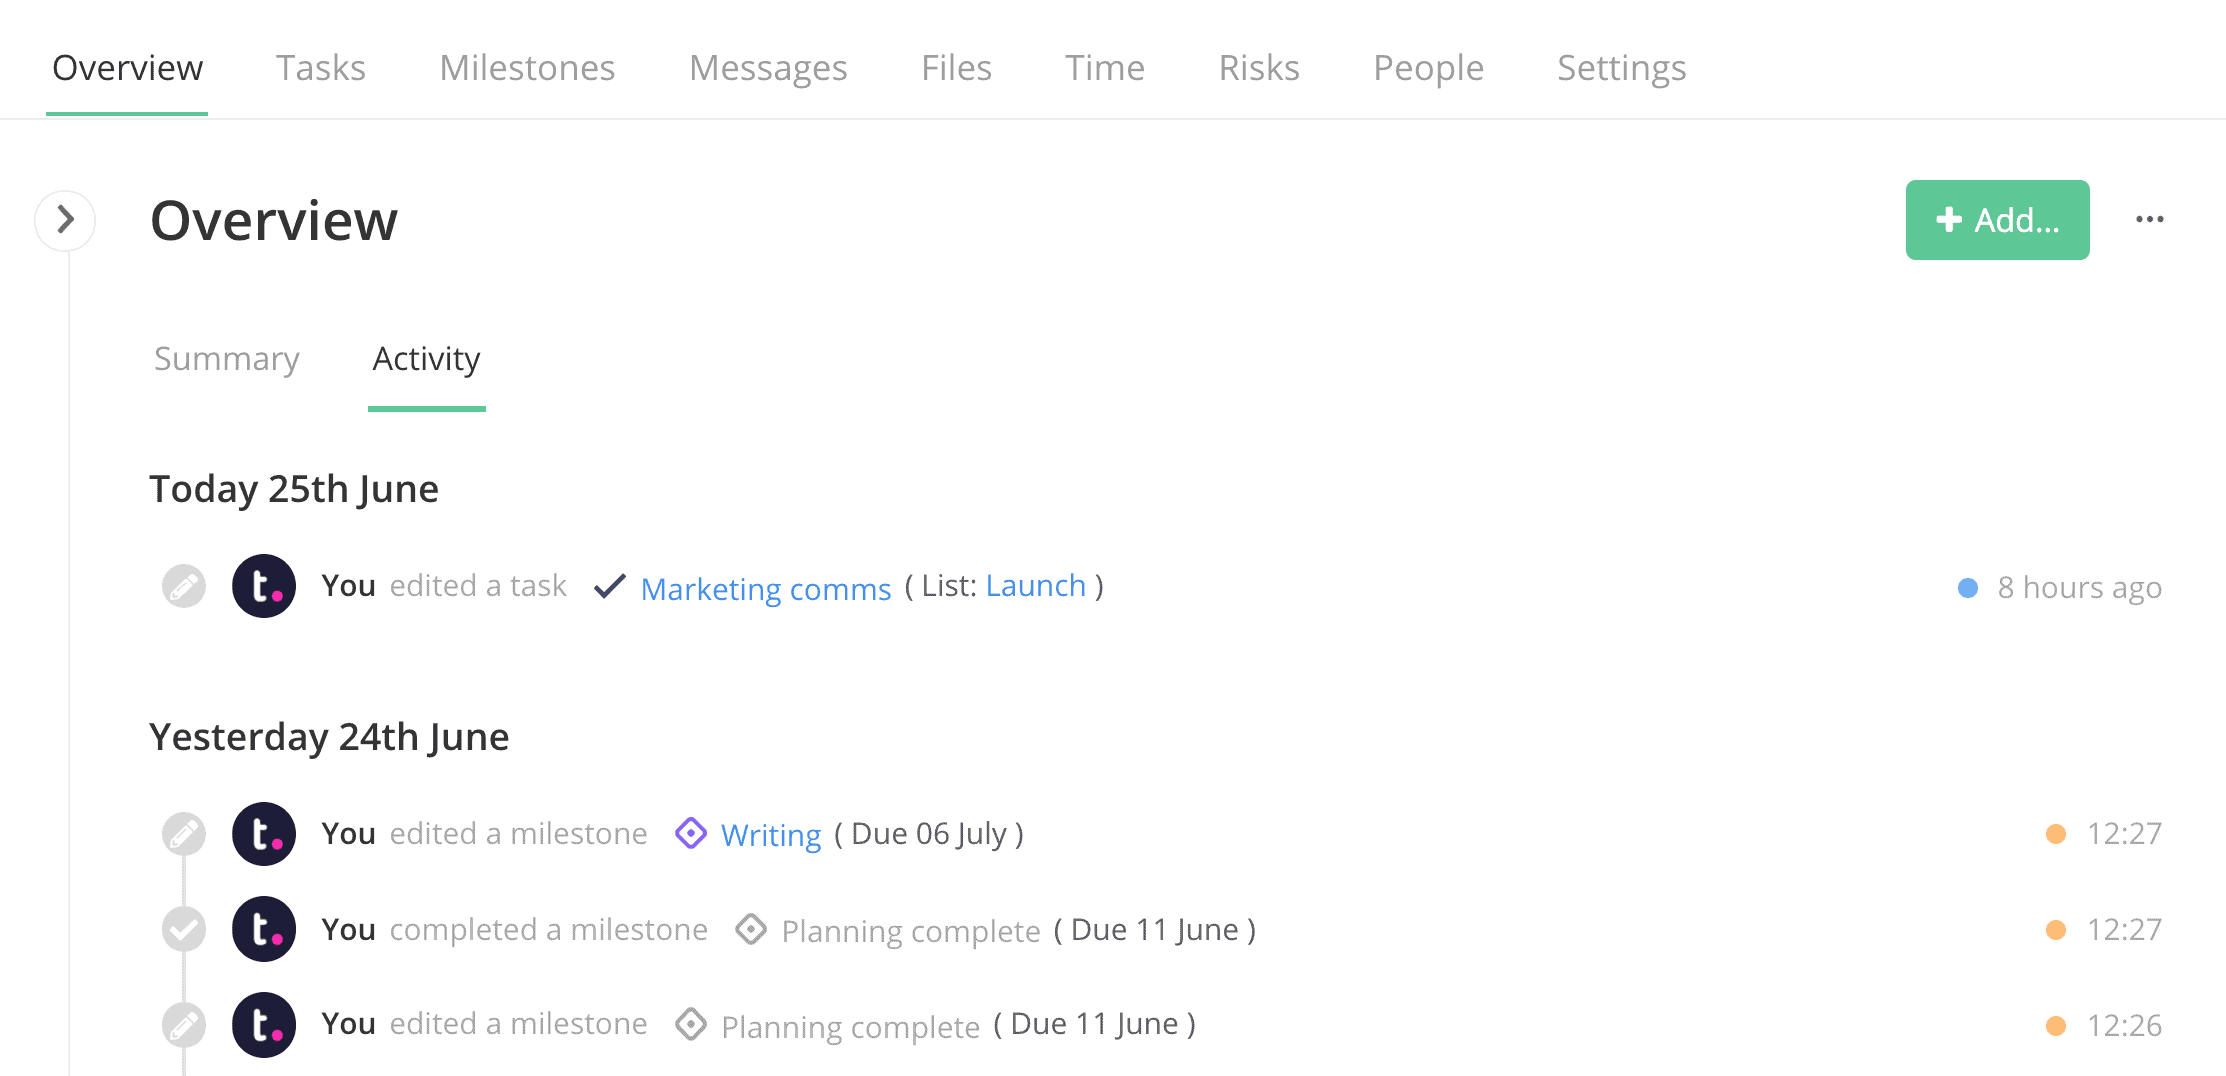
Task: Open the Risks tab
Action: coord(1259,68)
